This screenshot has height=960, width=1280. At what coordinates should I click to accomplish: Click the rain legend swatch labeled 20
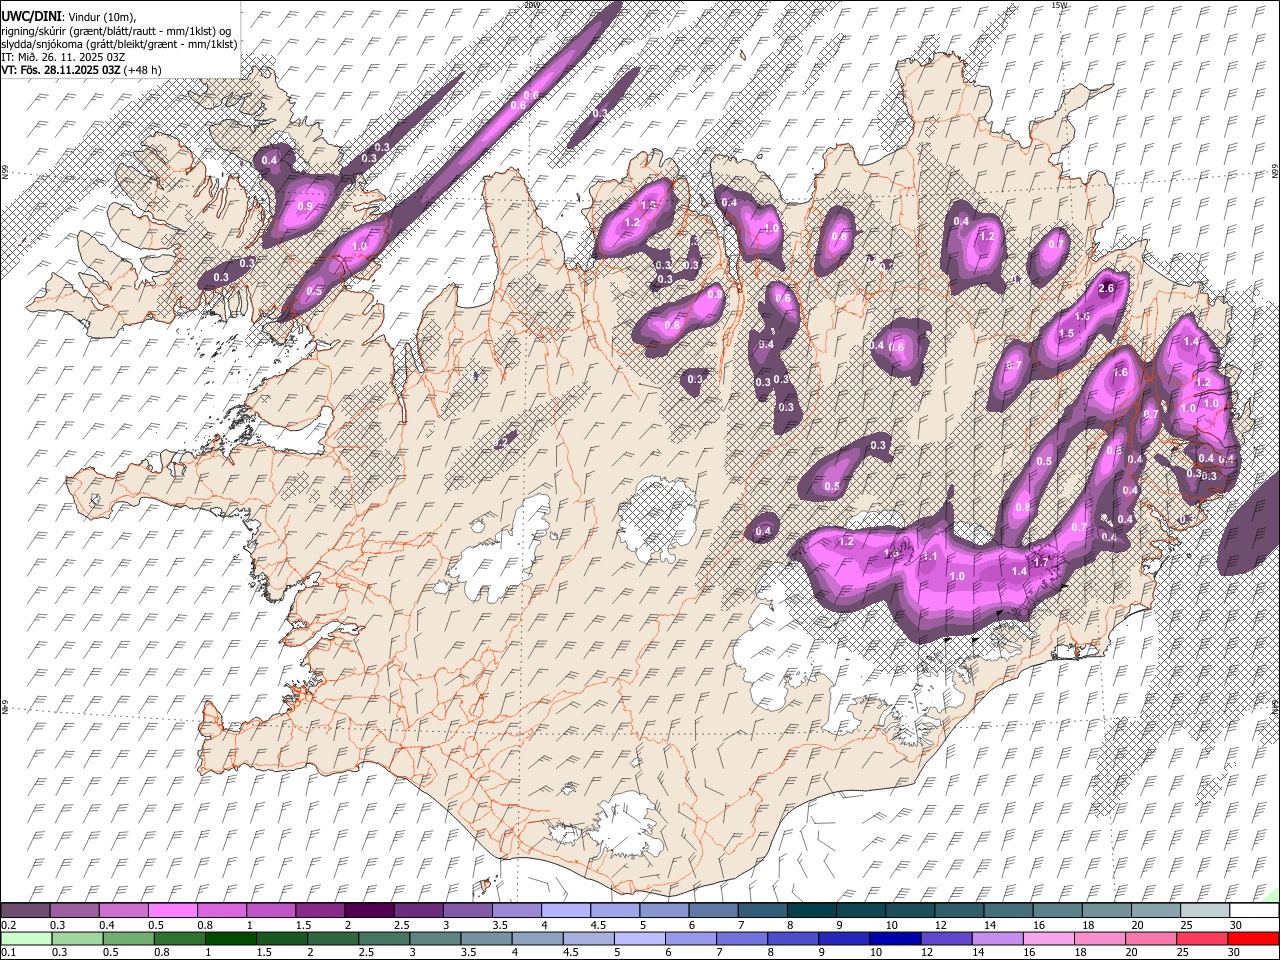1151,938
